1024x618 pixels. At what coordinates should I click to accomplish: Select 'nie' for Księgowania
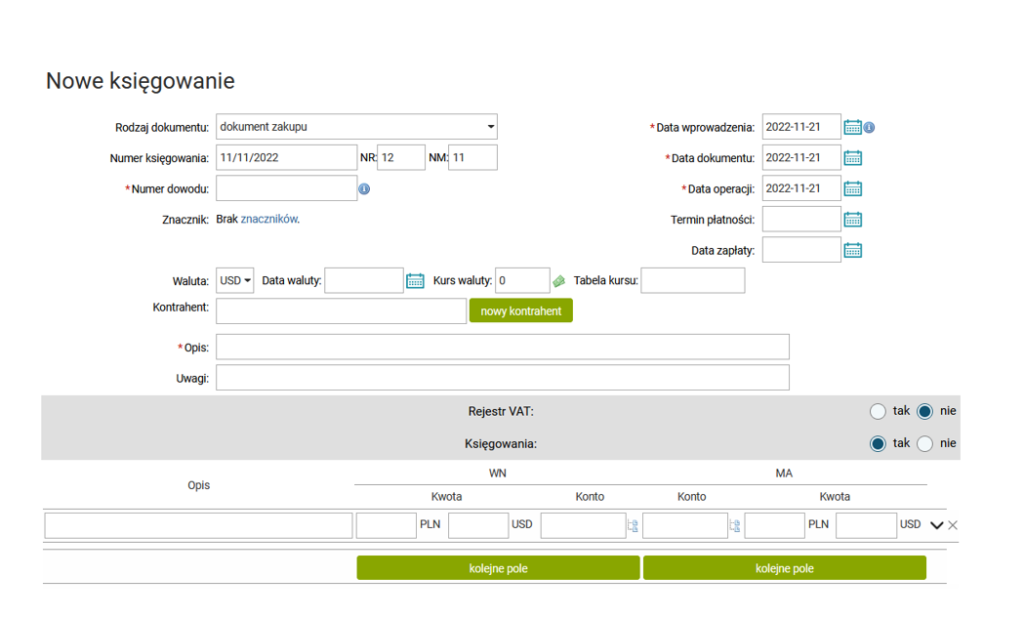pos(925,443)
